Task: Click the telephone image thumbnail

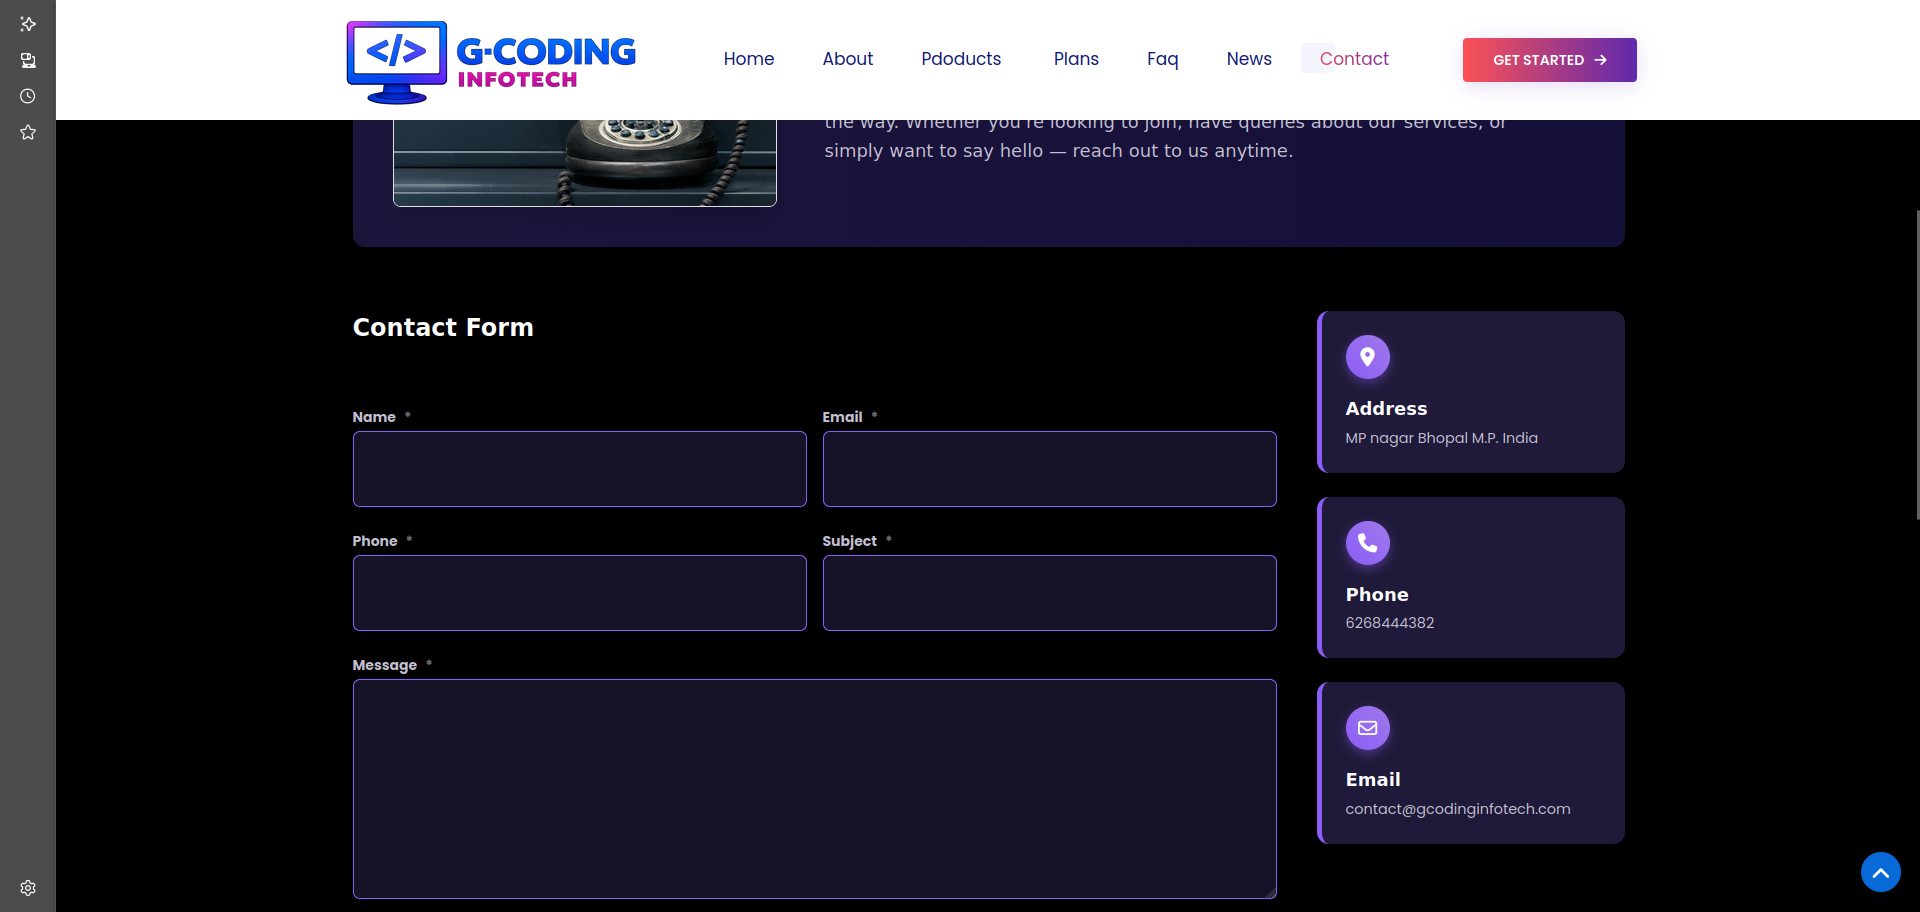Action: coord(585,162)
